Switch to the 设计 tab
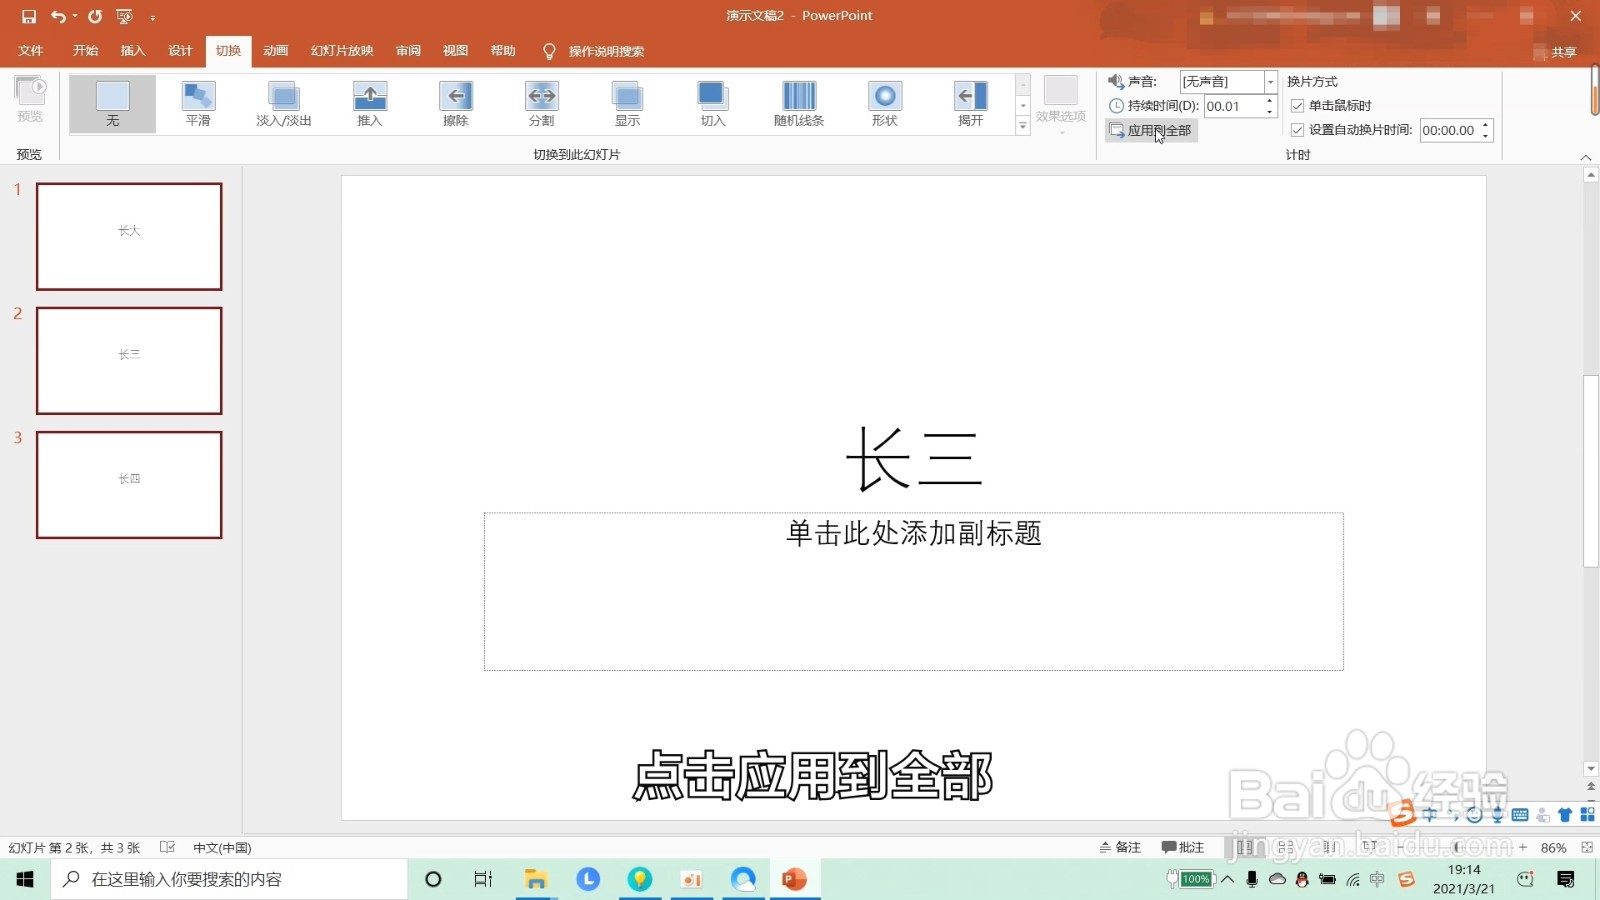The height and width of the screenshot is (900, 1600). pyautogui.click(x=180, y=51)
